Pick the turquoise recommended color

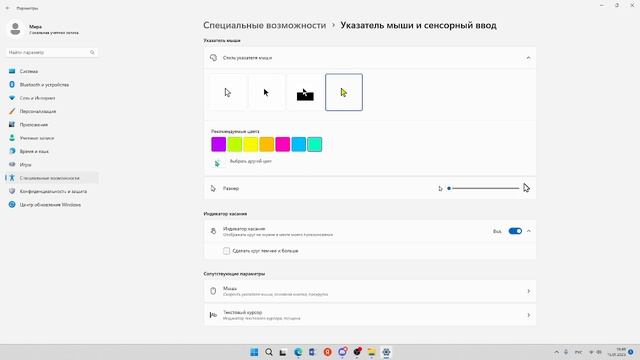pyautogui.click(x=315, y=144)
